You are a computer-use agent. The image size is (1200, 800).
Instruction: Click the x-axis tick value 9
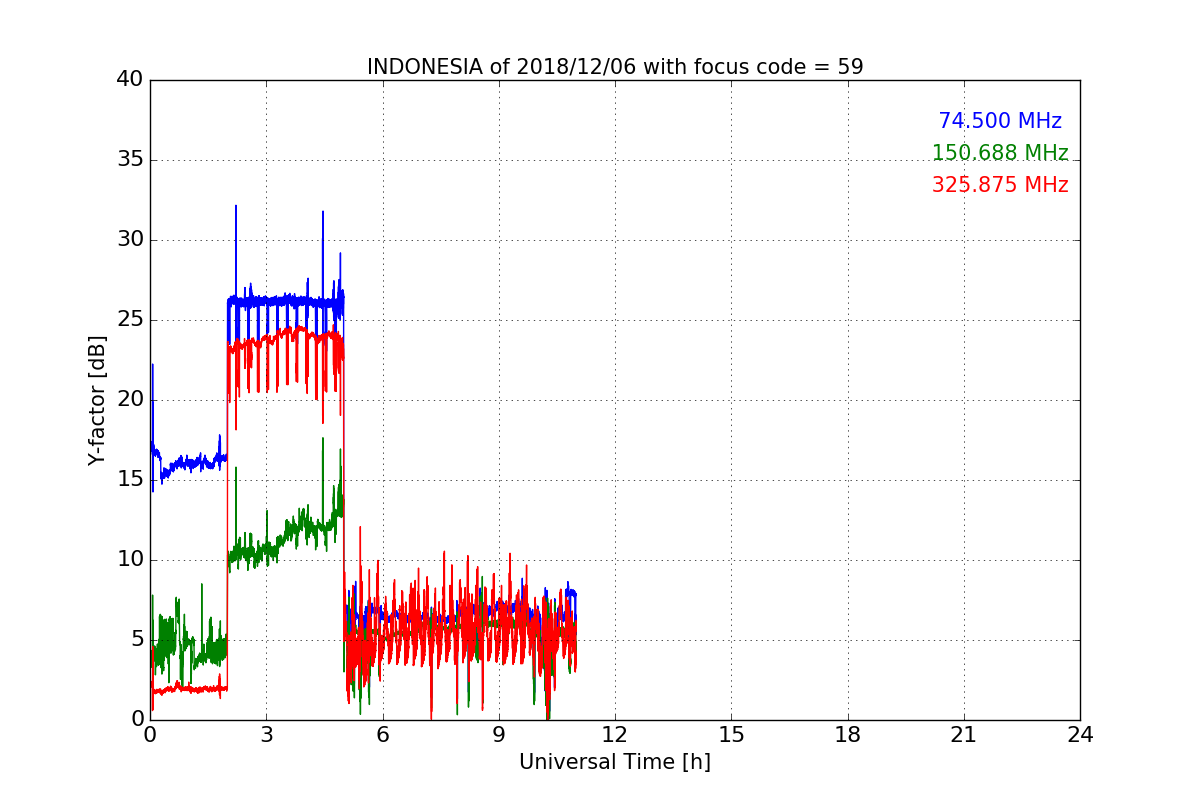pyautogui.click(x=499, y=735)
